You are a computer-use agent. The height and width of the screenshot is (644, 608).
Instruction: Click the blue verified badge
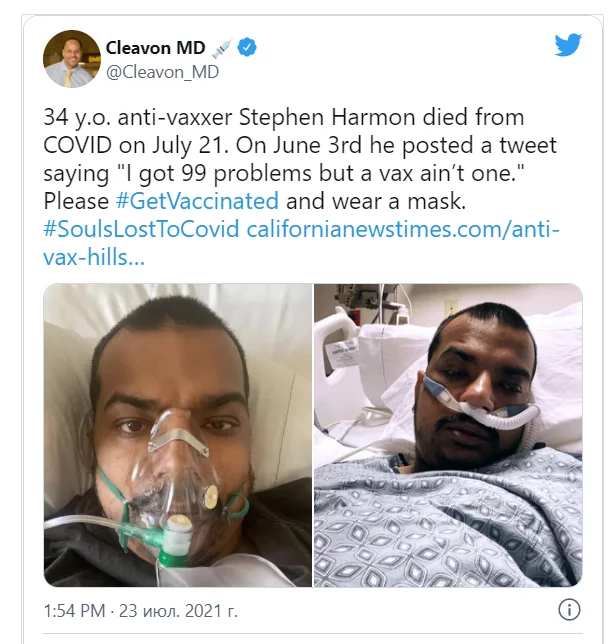tap(247, 48)
